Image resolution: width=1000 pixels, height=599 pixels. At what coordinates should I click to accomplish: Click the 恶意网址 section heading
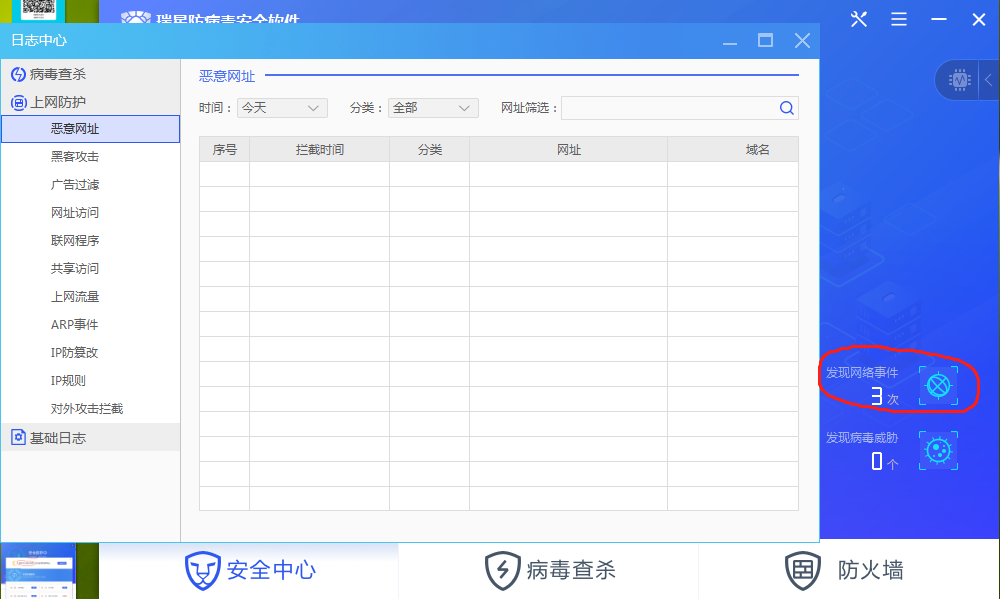(x=227, y=77)
